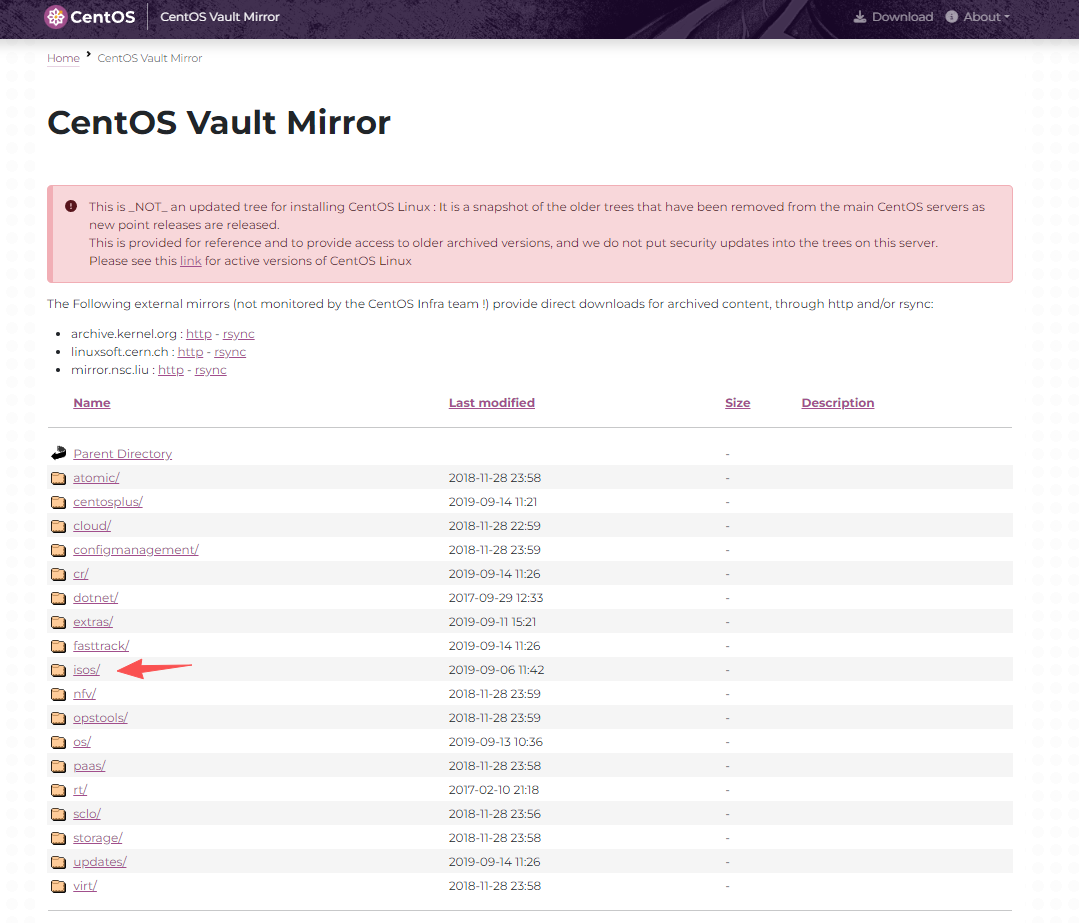1079x923 pixels.
Task: Open the isos/ directory link
Action: click(87, 670)
